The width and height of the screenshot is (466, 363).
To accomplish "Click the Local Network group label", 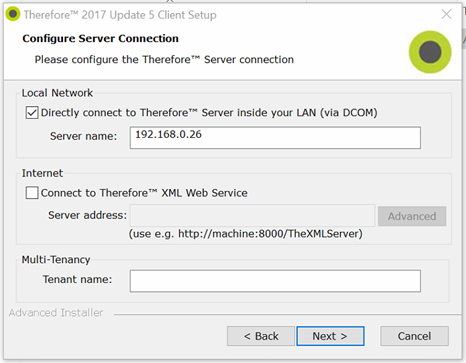I will (x=57, y=93).
